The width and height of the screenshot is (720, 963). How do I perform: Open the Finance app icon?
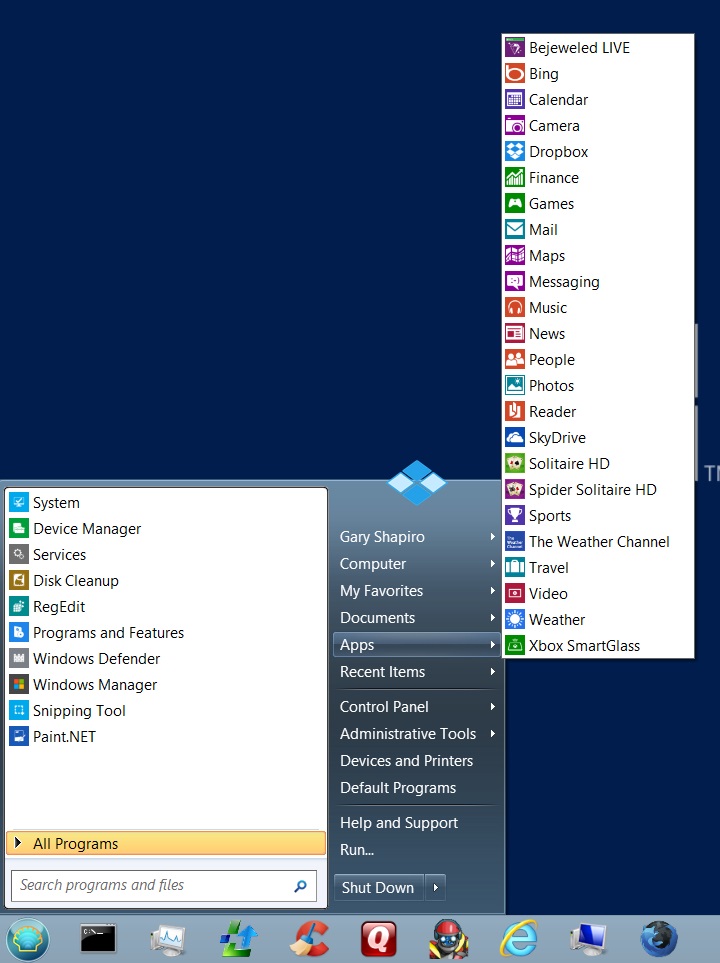pyautogui.click(x=515, y=177)
